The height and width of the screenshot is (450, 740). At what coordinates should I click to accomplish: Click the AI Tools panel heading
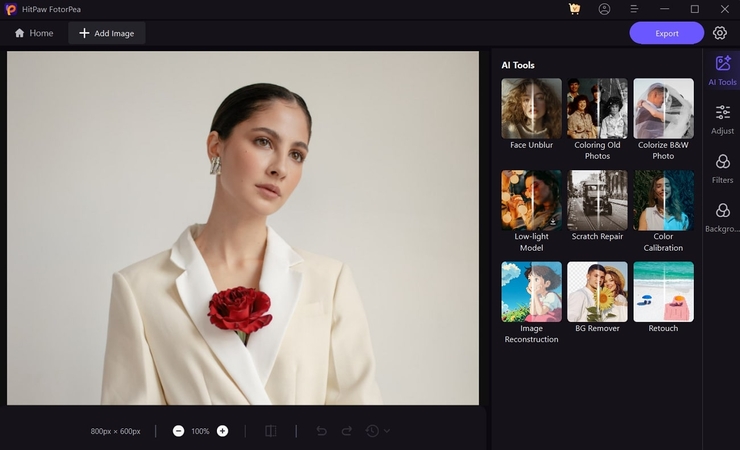[x=518, y=65]
